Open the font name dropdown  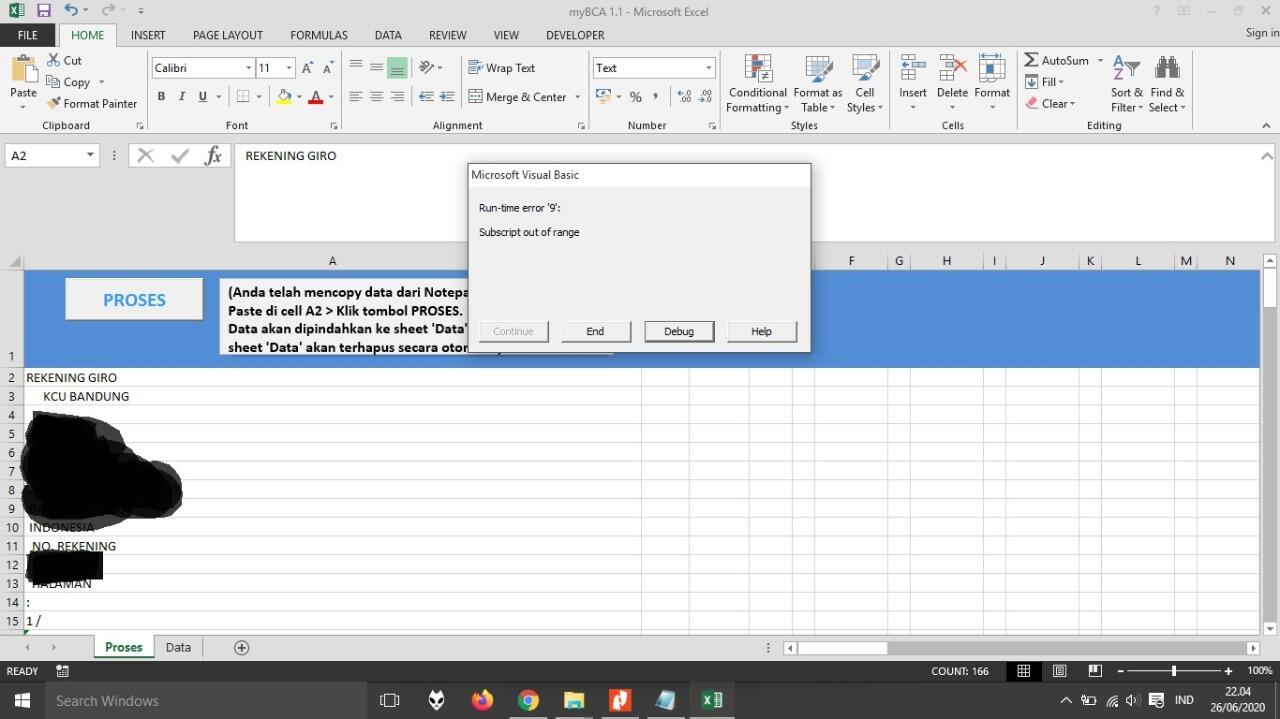[x=248, y=68]
